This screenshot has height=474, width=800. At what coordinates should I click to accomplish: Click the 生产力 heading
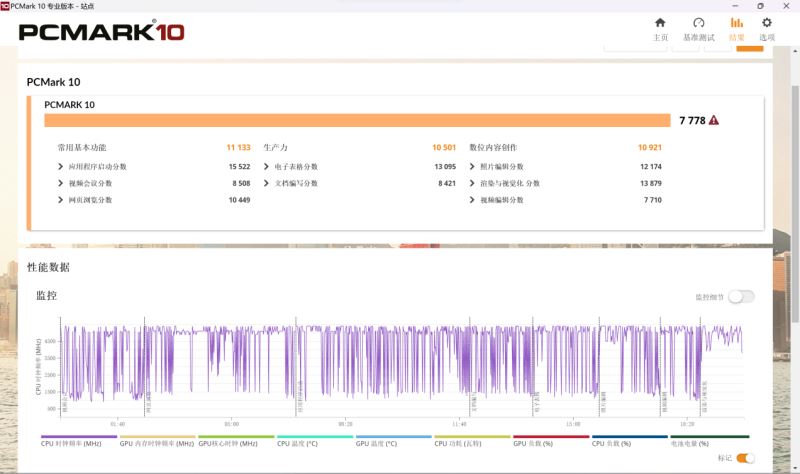pos(276,147)
